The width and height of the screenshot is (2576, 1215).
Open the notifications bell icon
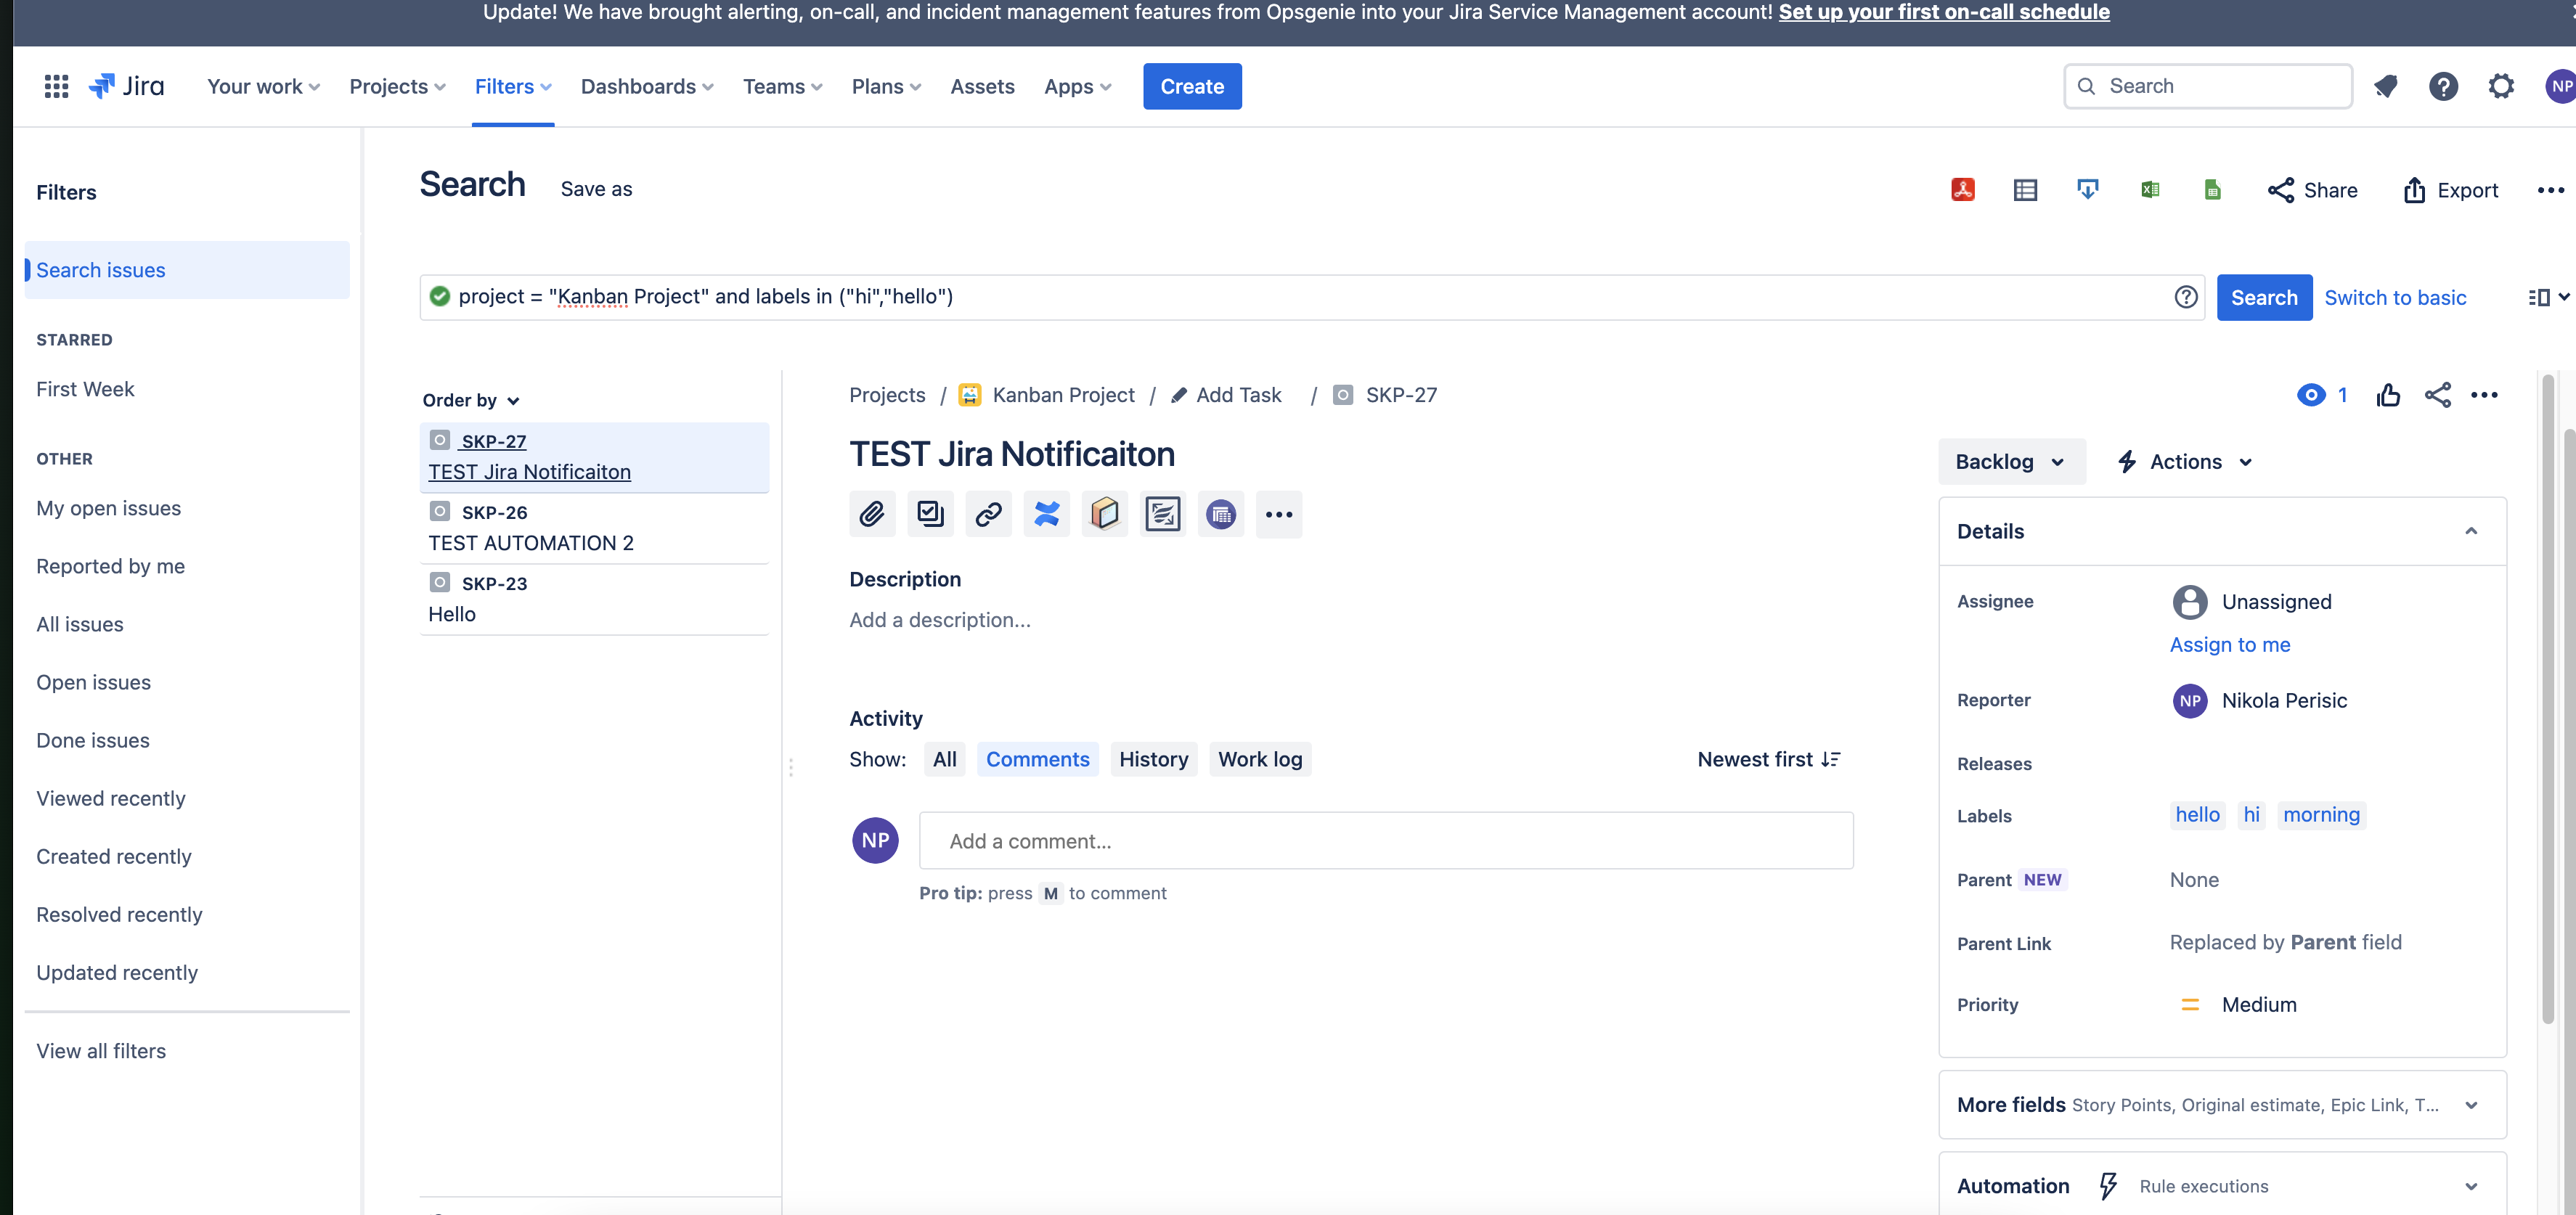coord(2386,86)
